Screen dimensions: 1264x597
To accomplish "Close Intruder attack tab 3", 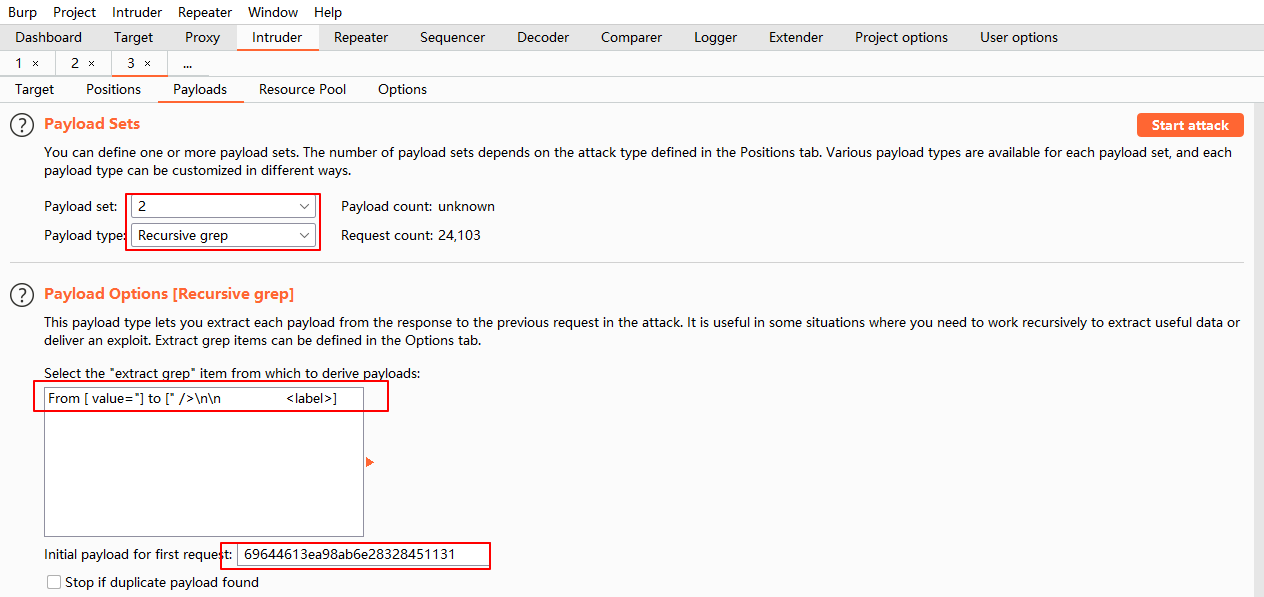I will tap(148, 63).
